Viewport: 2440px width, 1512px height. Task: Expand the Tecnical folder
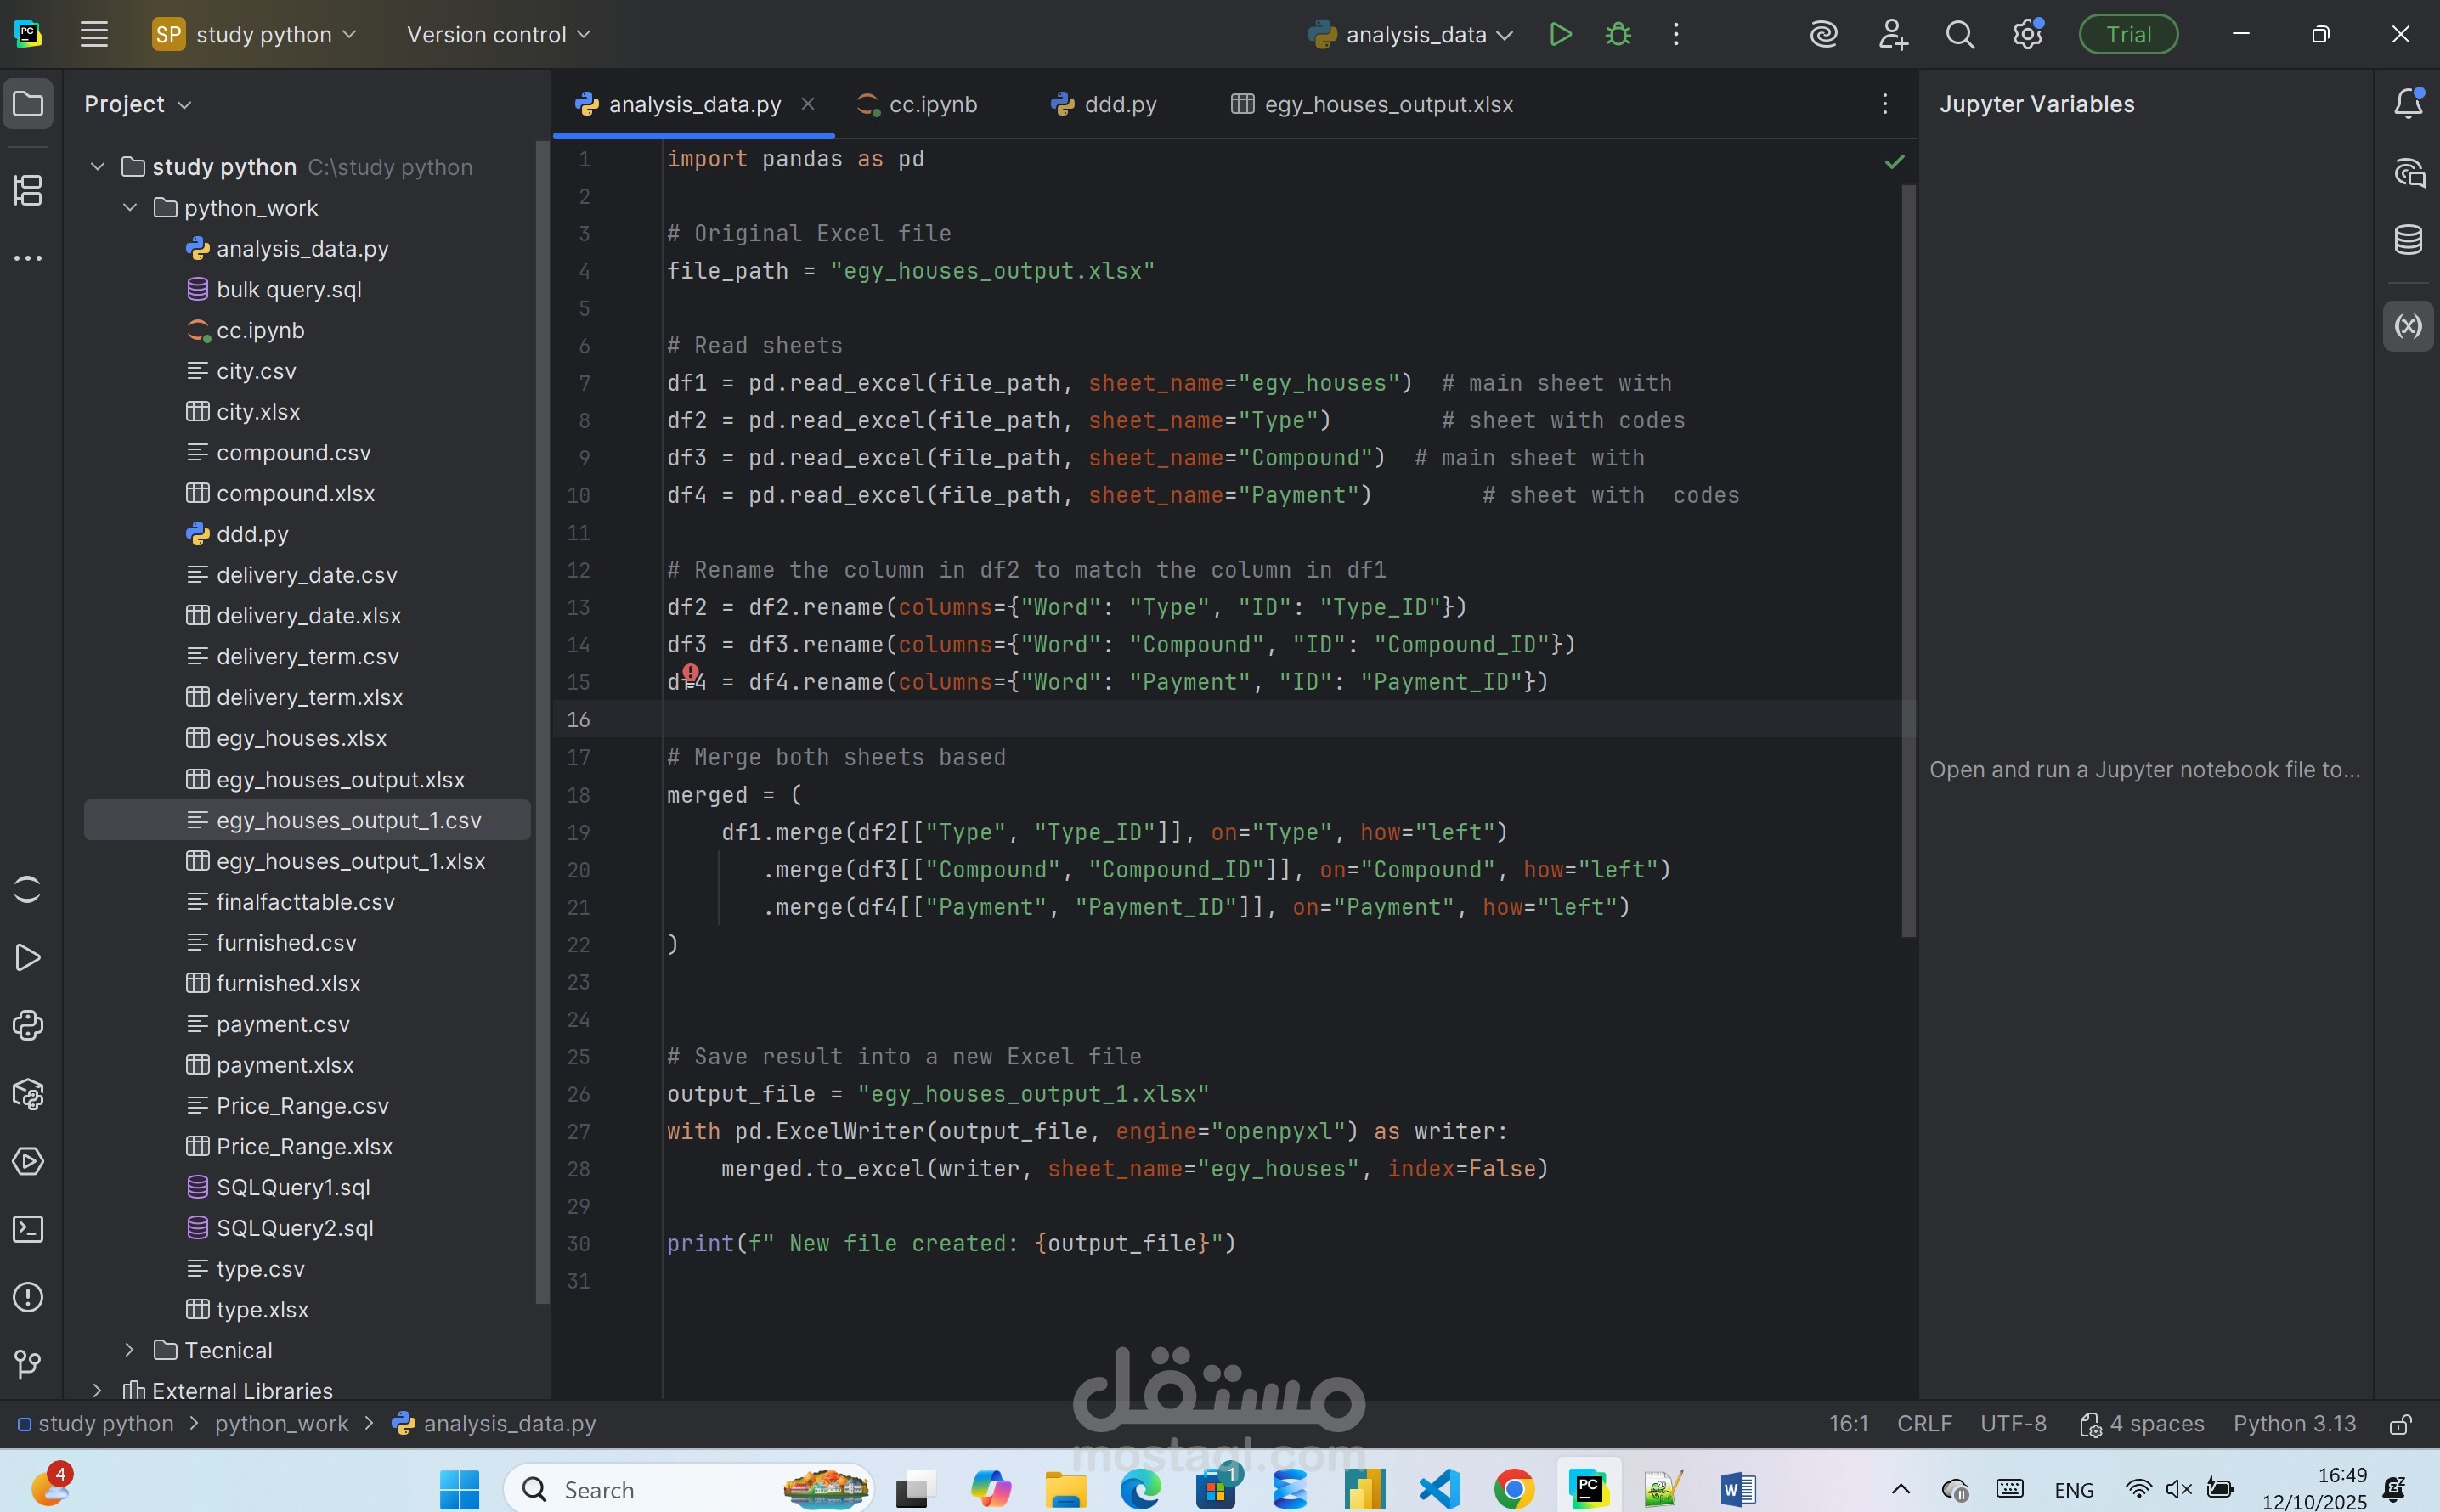[x=130, y=1350]
